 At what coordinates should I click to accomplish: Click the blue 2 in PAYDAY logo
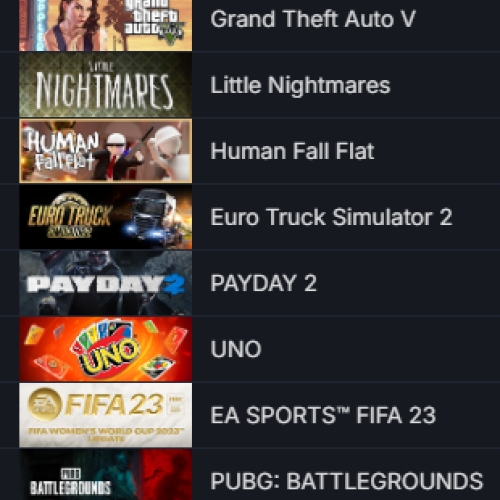click(x=173, y=285)
